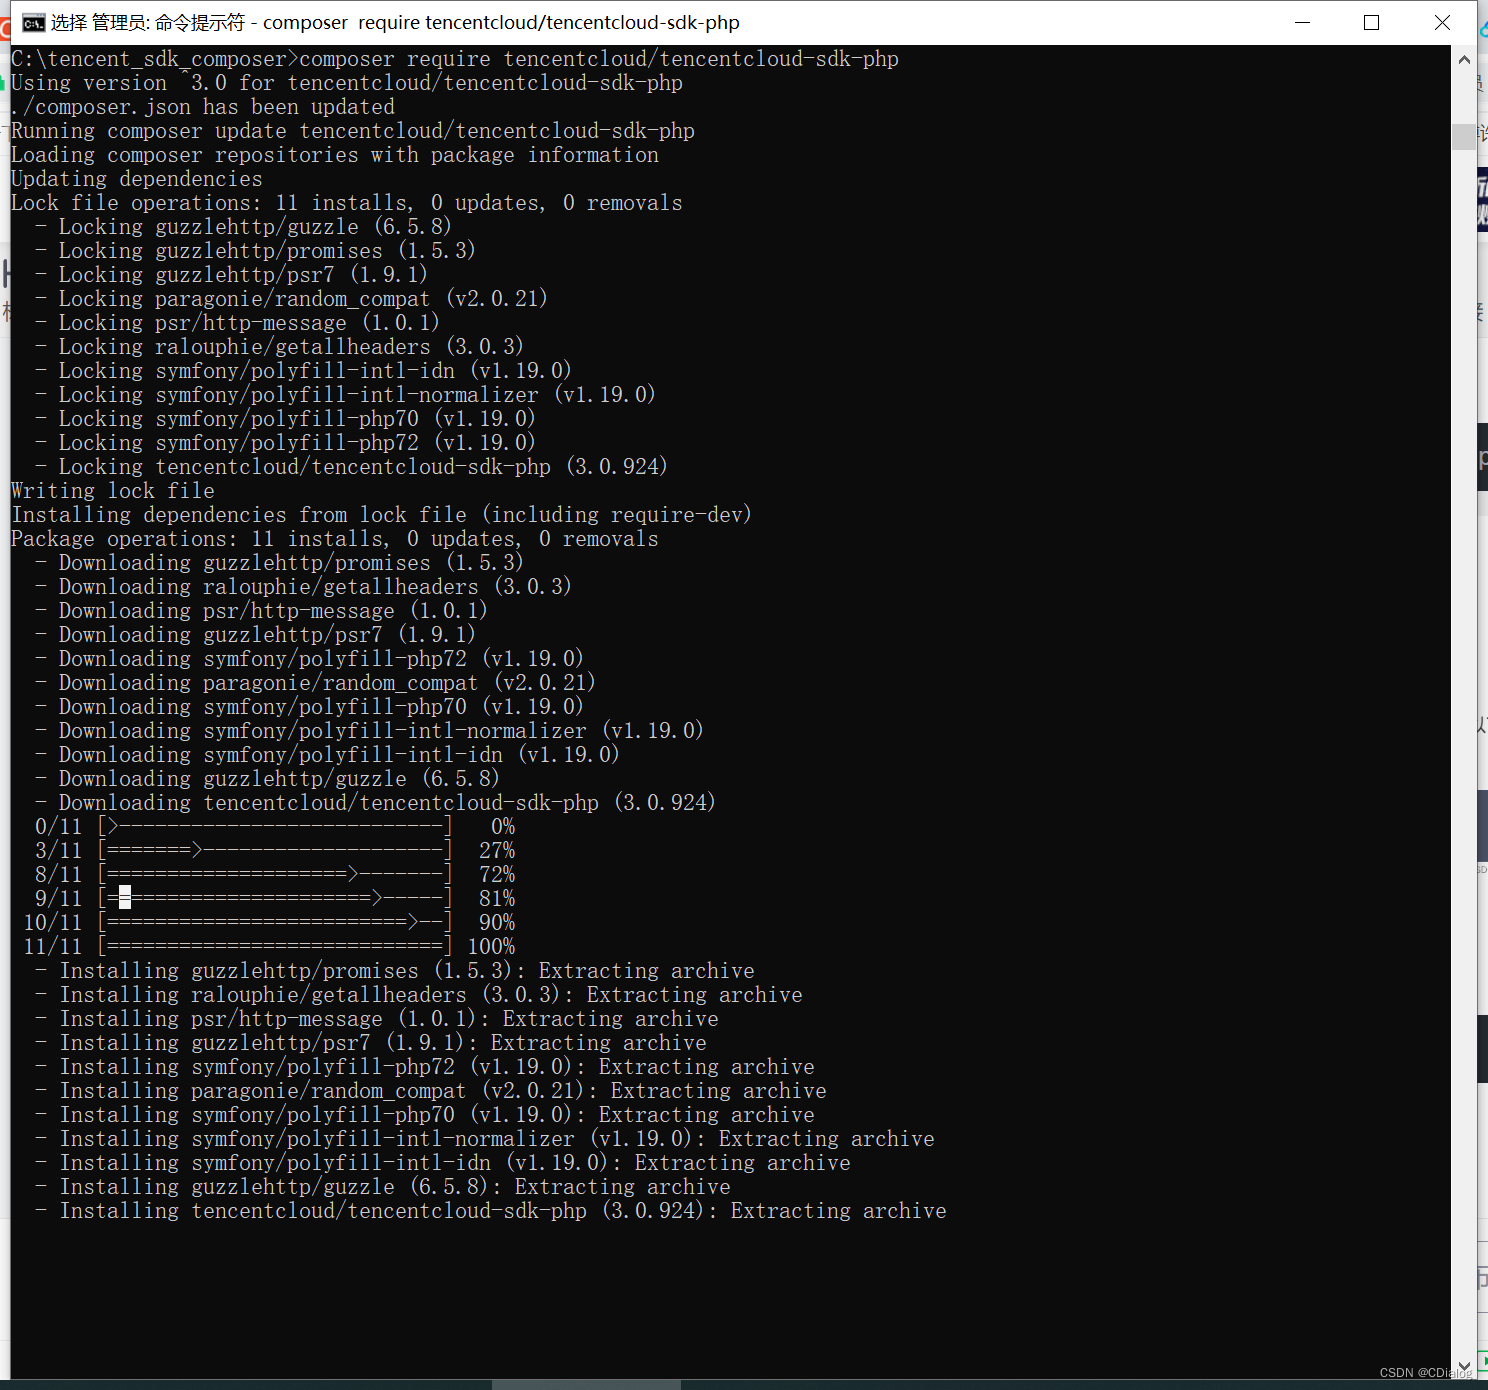The image size is (1488, 1390).
Task: Click 'Downloading guzzlehttp/promises (1.5.3)' line
Action: (x=279, y=563)
